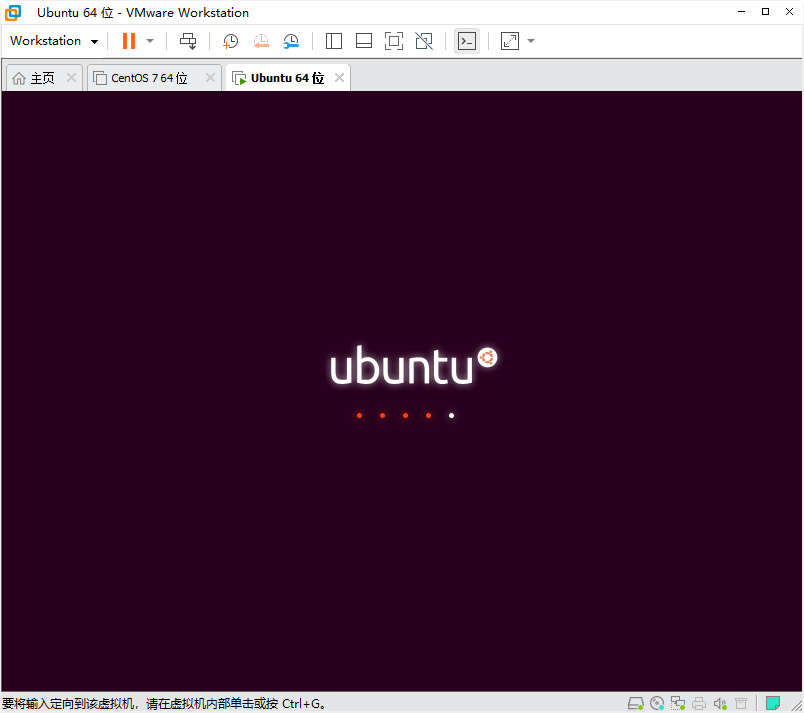The width and height of the screenshot is (804, 713).
Task: Toggle the console view button
Action: (467, 41)
